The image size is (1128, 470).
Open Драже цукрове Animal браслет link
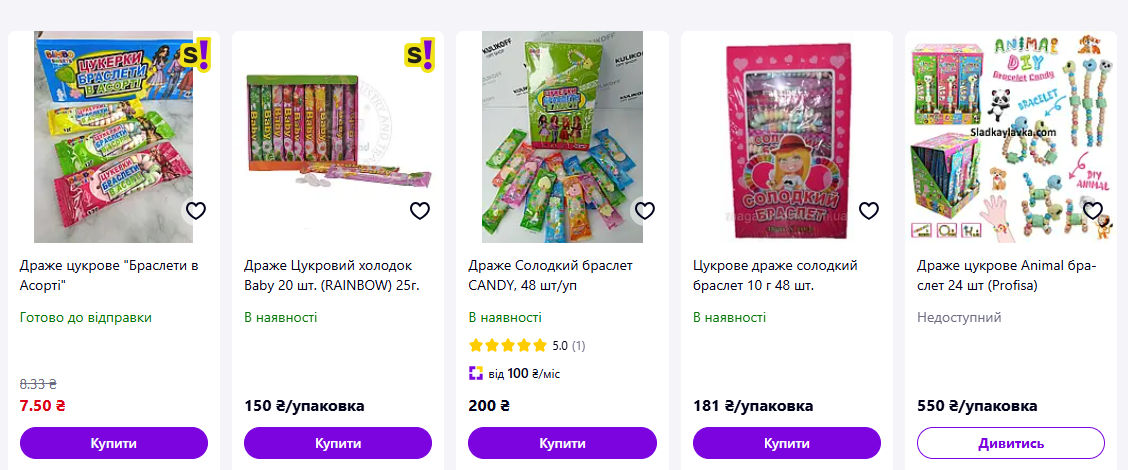(1006, 276)
